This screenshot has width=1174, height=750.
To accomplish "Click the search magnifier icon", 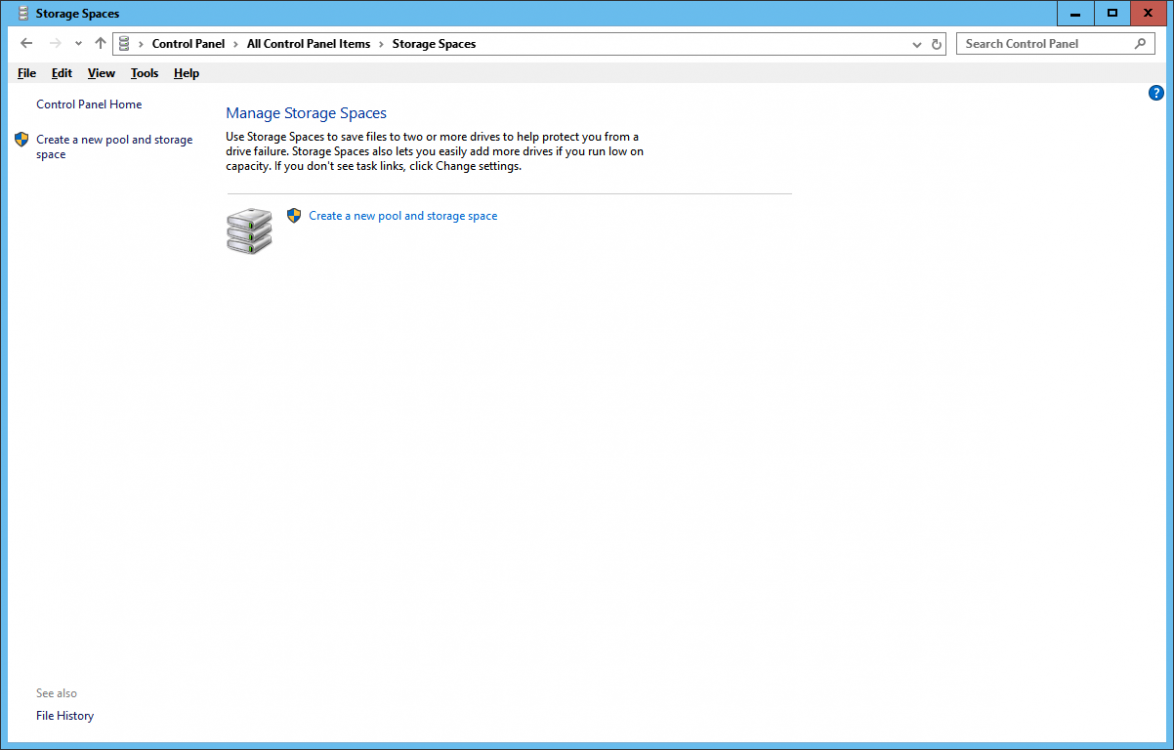I will tap(1140, 43).
